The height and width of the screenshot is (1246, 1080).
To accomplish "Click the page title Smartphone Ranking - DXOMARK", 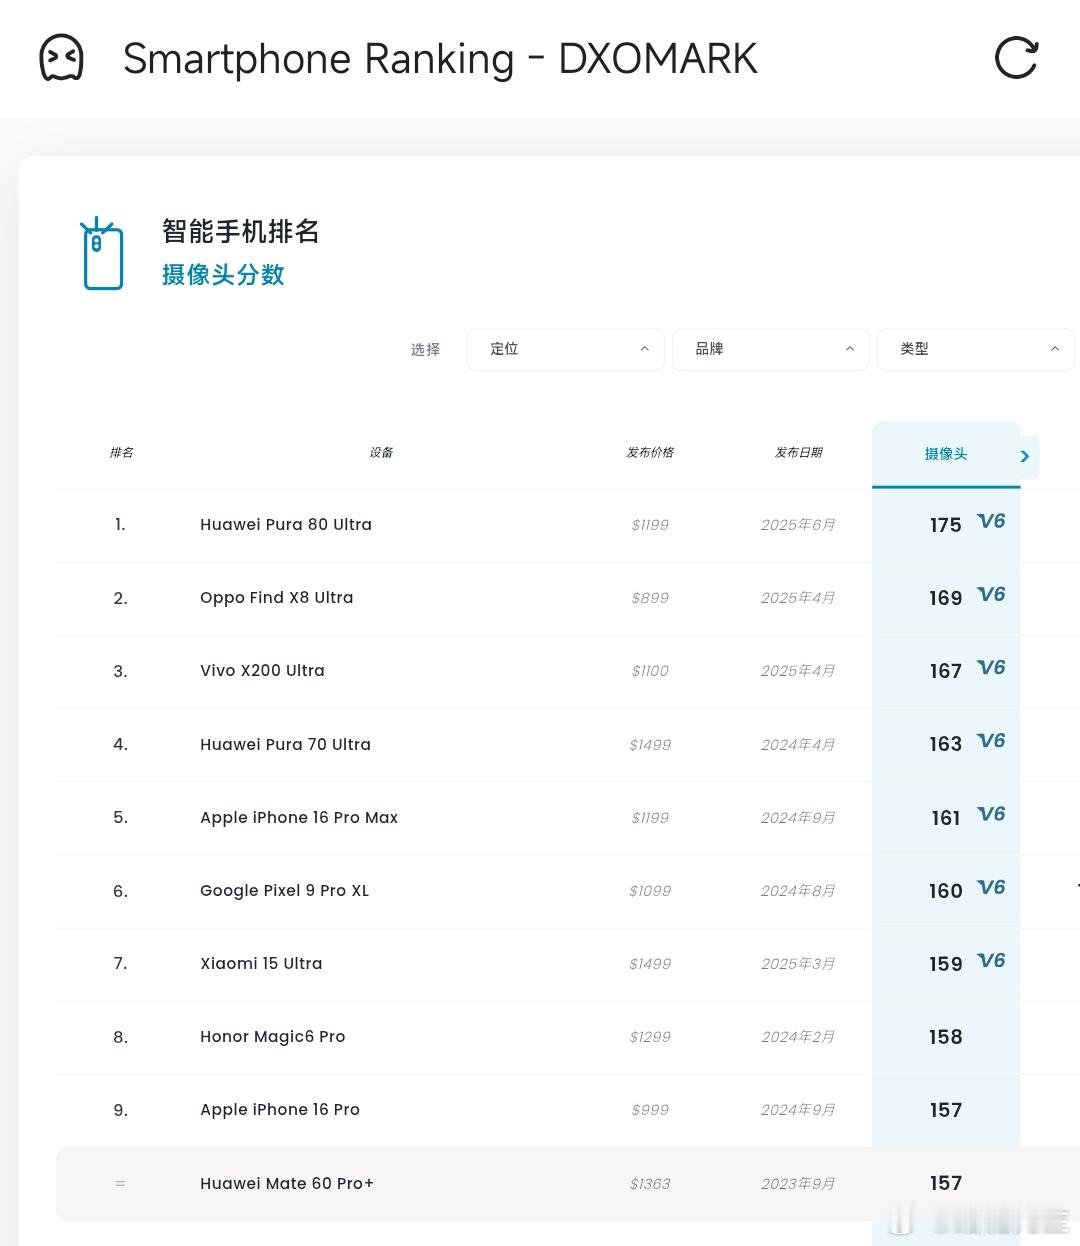I will click(x=440, y=59).
